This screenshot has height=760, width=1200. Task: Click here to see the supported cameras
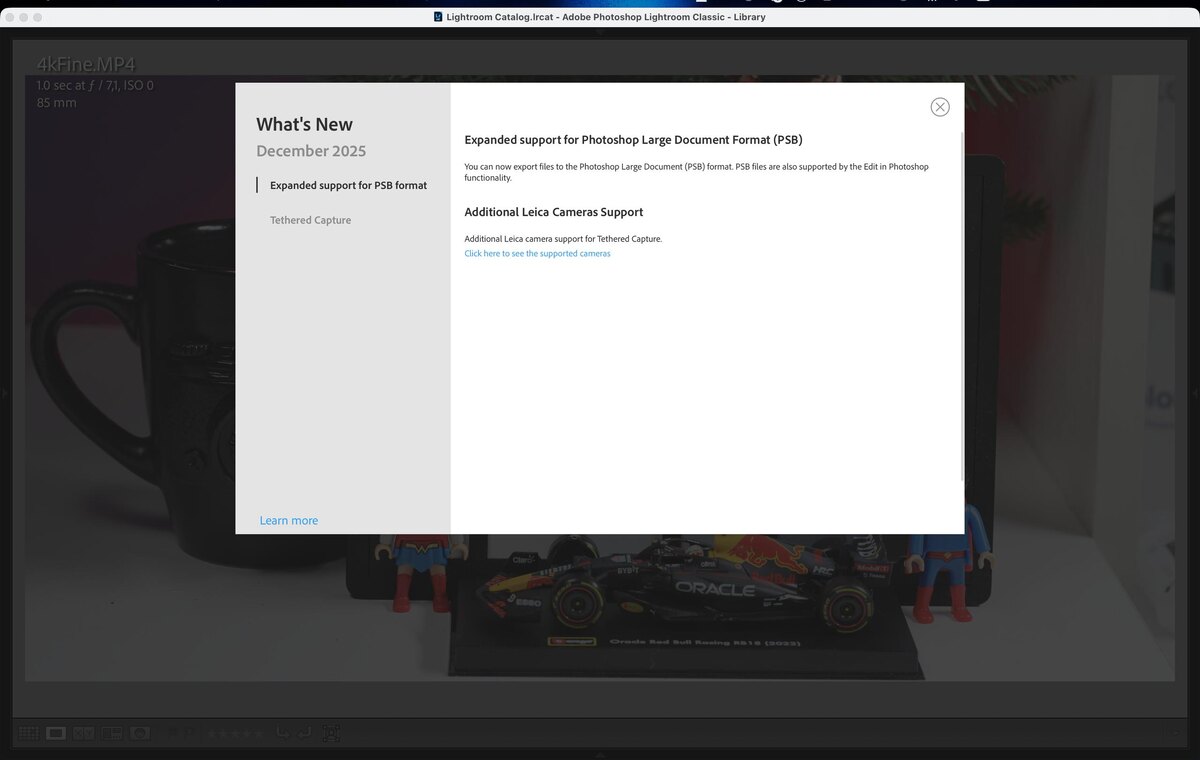(x=537, y=253)
